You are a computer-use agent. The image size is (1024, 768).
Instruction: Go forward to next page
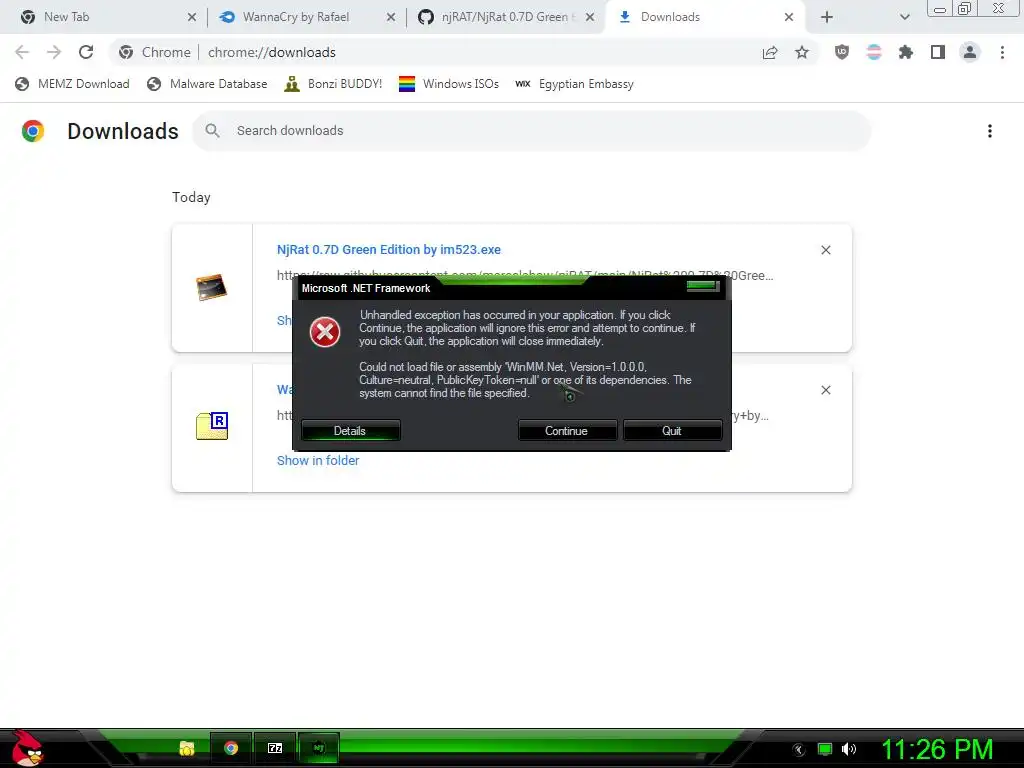coord(54,52)
